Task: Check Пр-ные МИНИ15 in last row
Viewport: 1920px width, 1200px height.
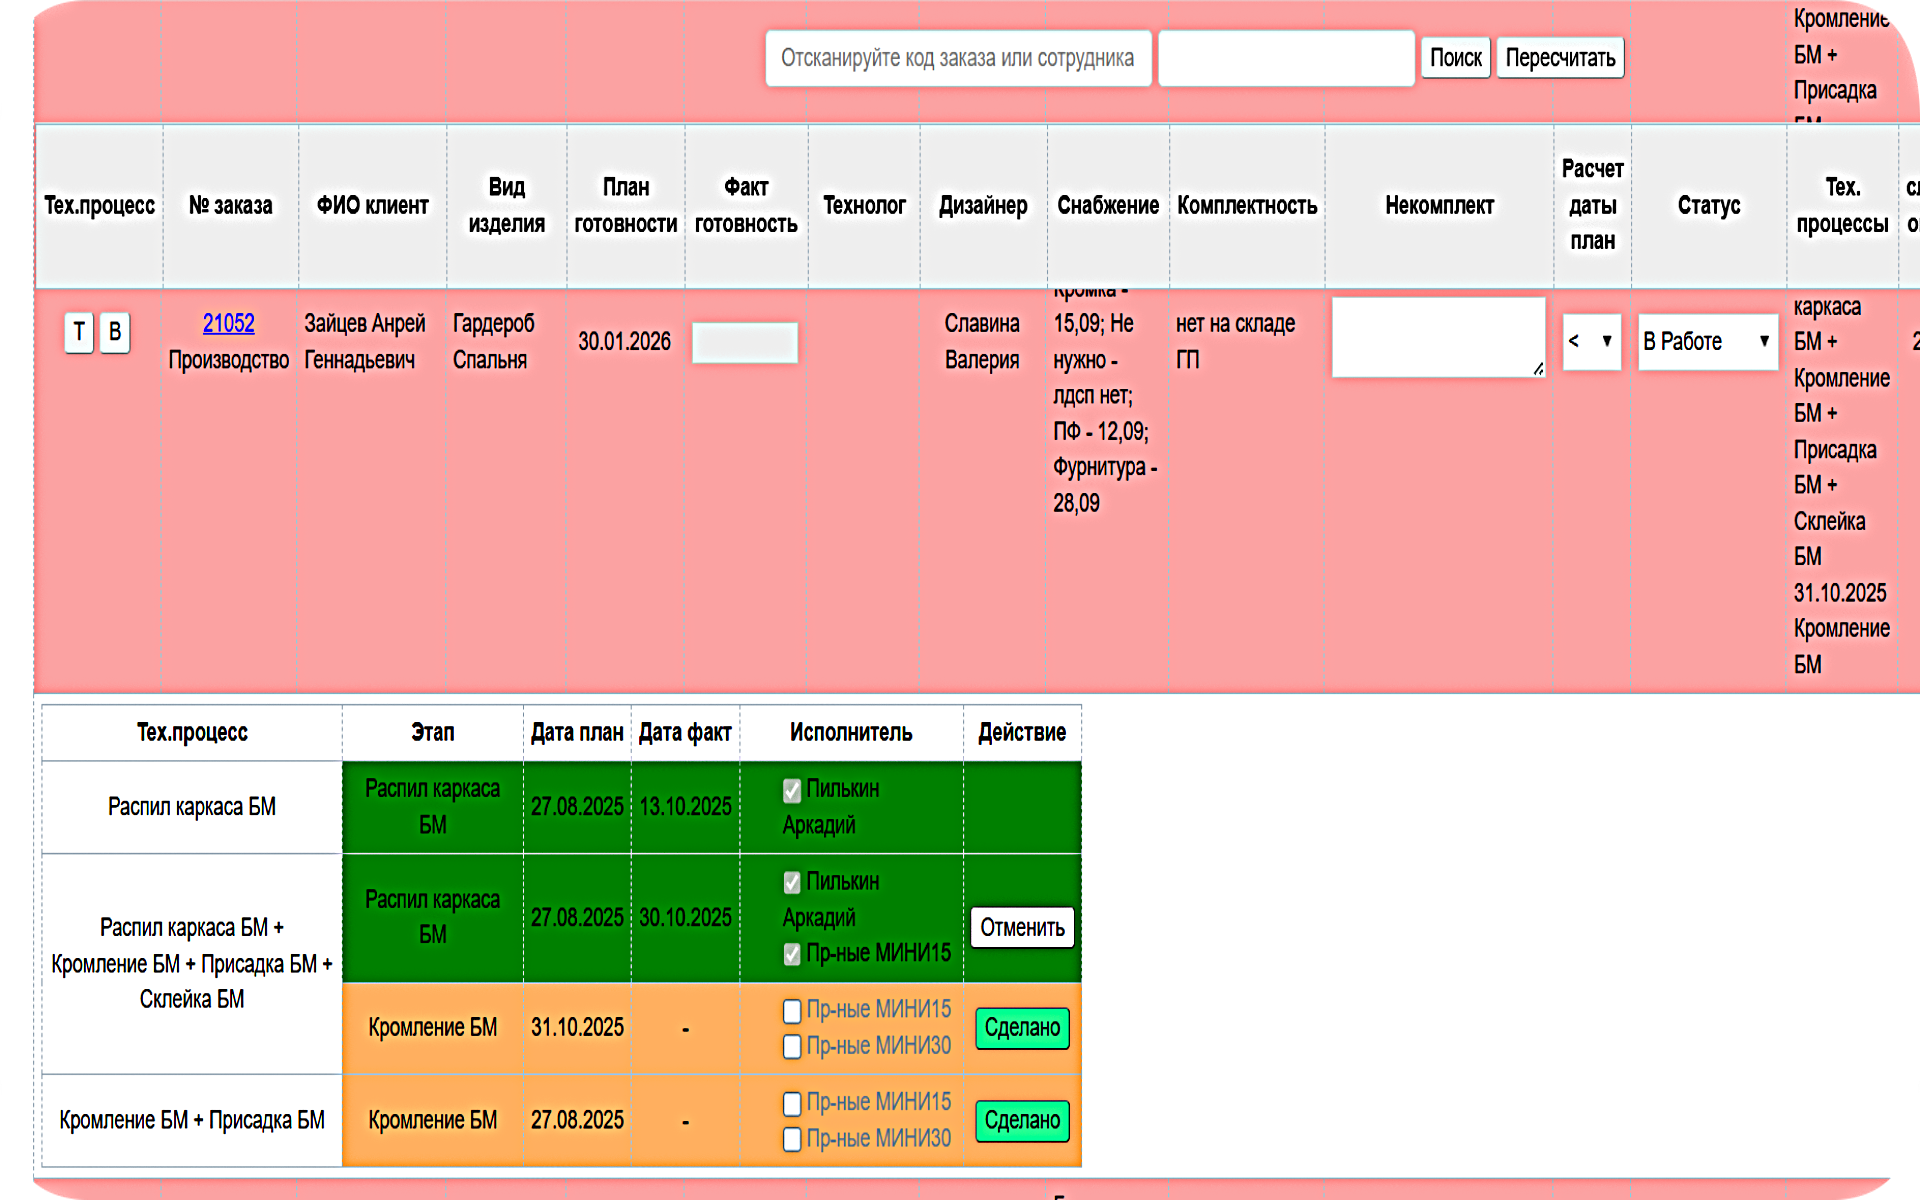Action: 792,1103
